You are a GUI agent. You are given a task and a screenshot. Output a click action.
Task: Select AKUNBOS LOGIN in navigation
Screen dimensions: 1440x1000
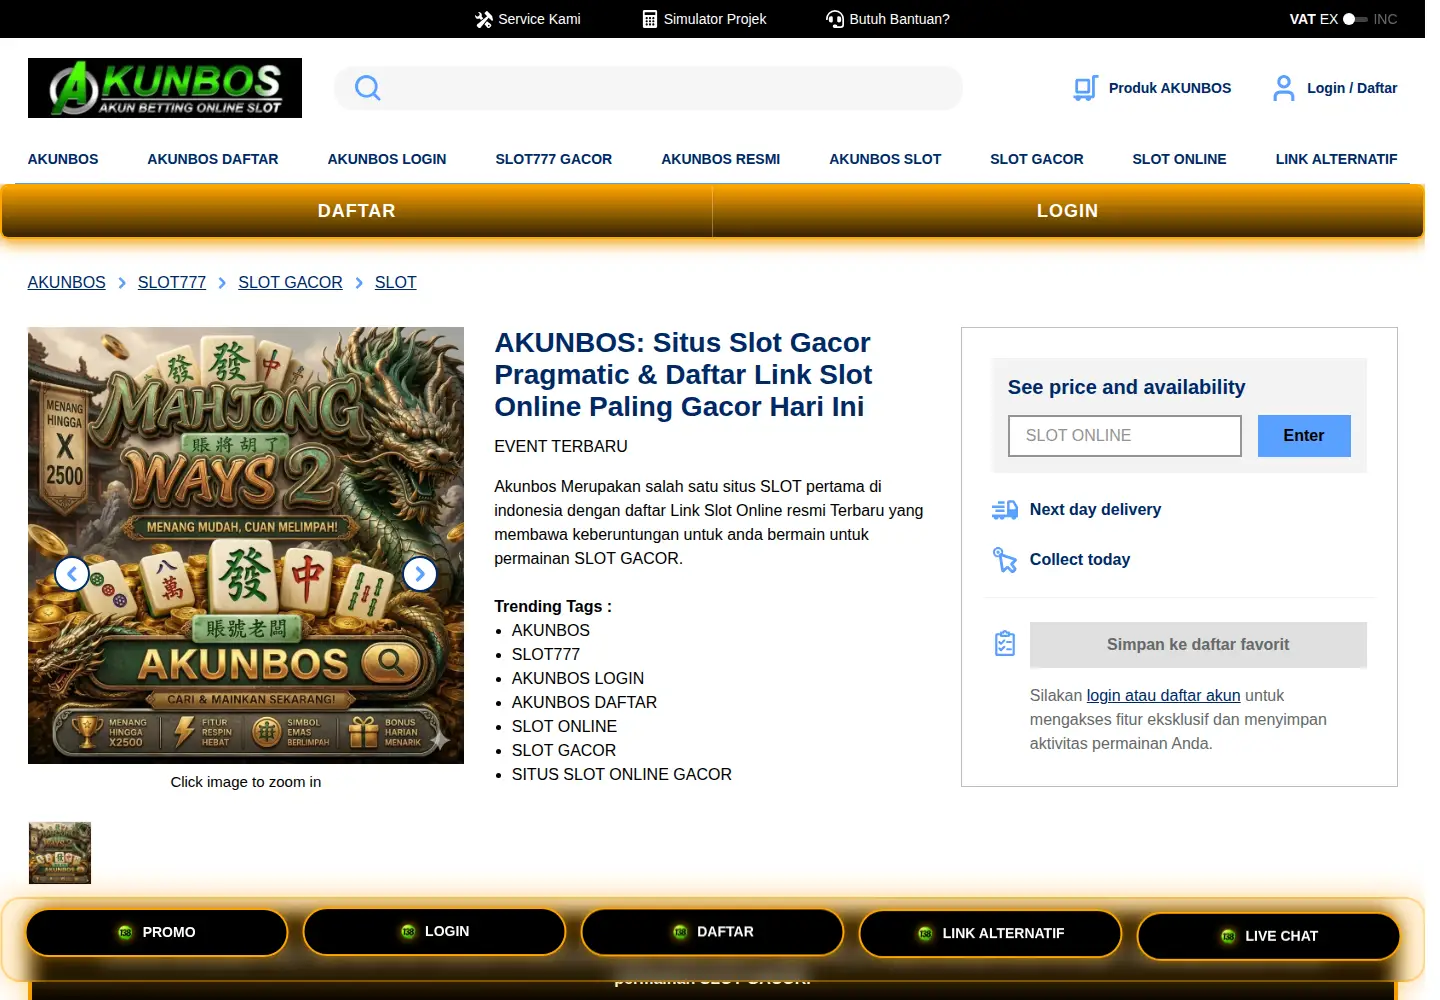click(x=387, y=159)
